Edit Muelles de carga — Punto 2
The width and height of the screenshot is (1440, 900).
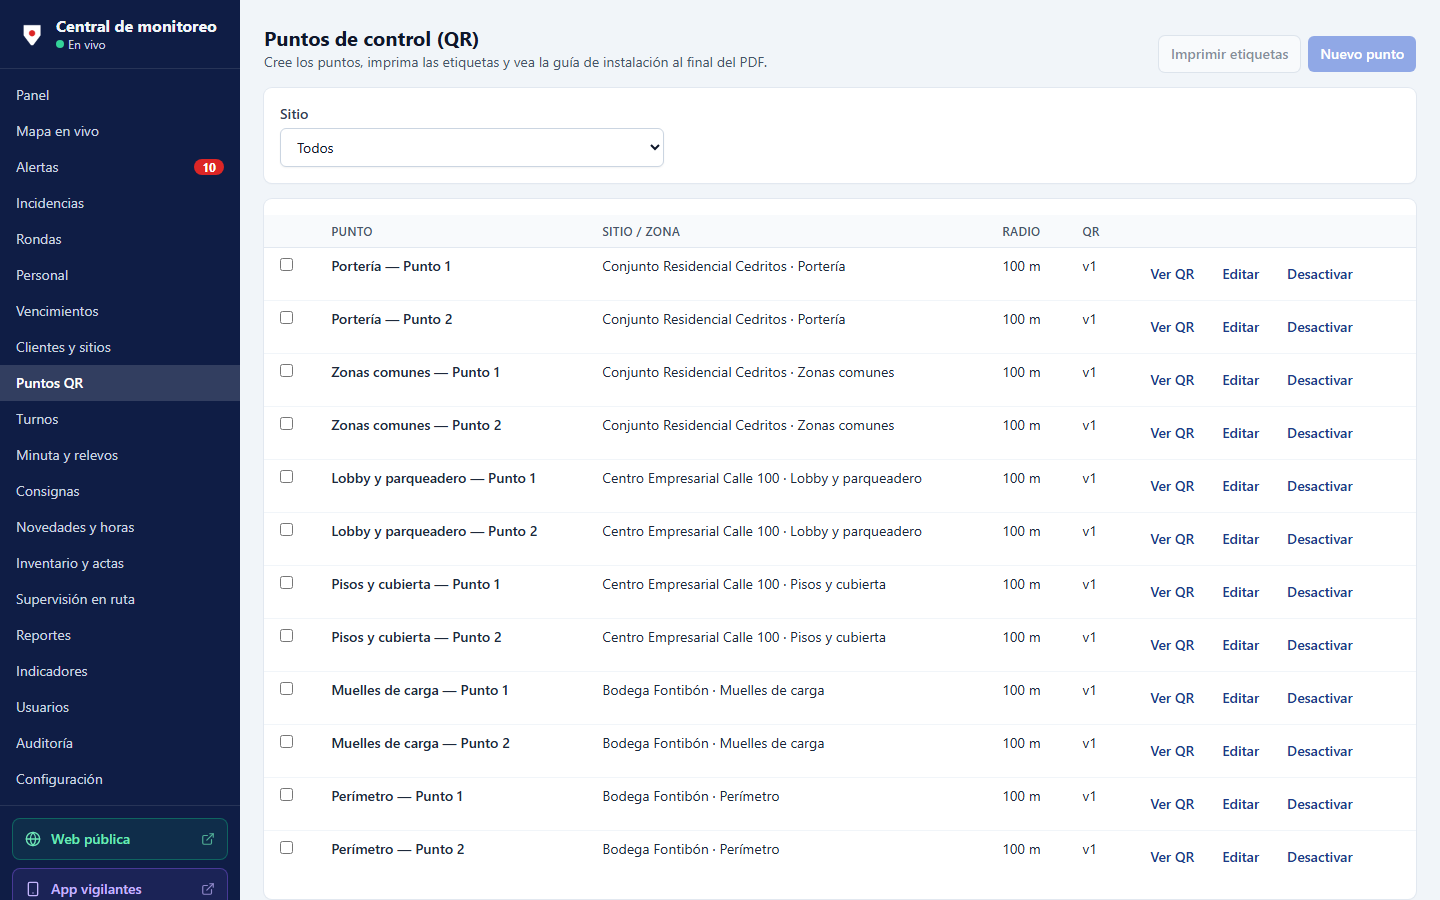[x=1240, y=751]
